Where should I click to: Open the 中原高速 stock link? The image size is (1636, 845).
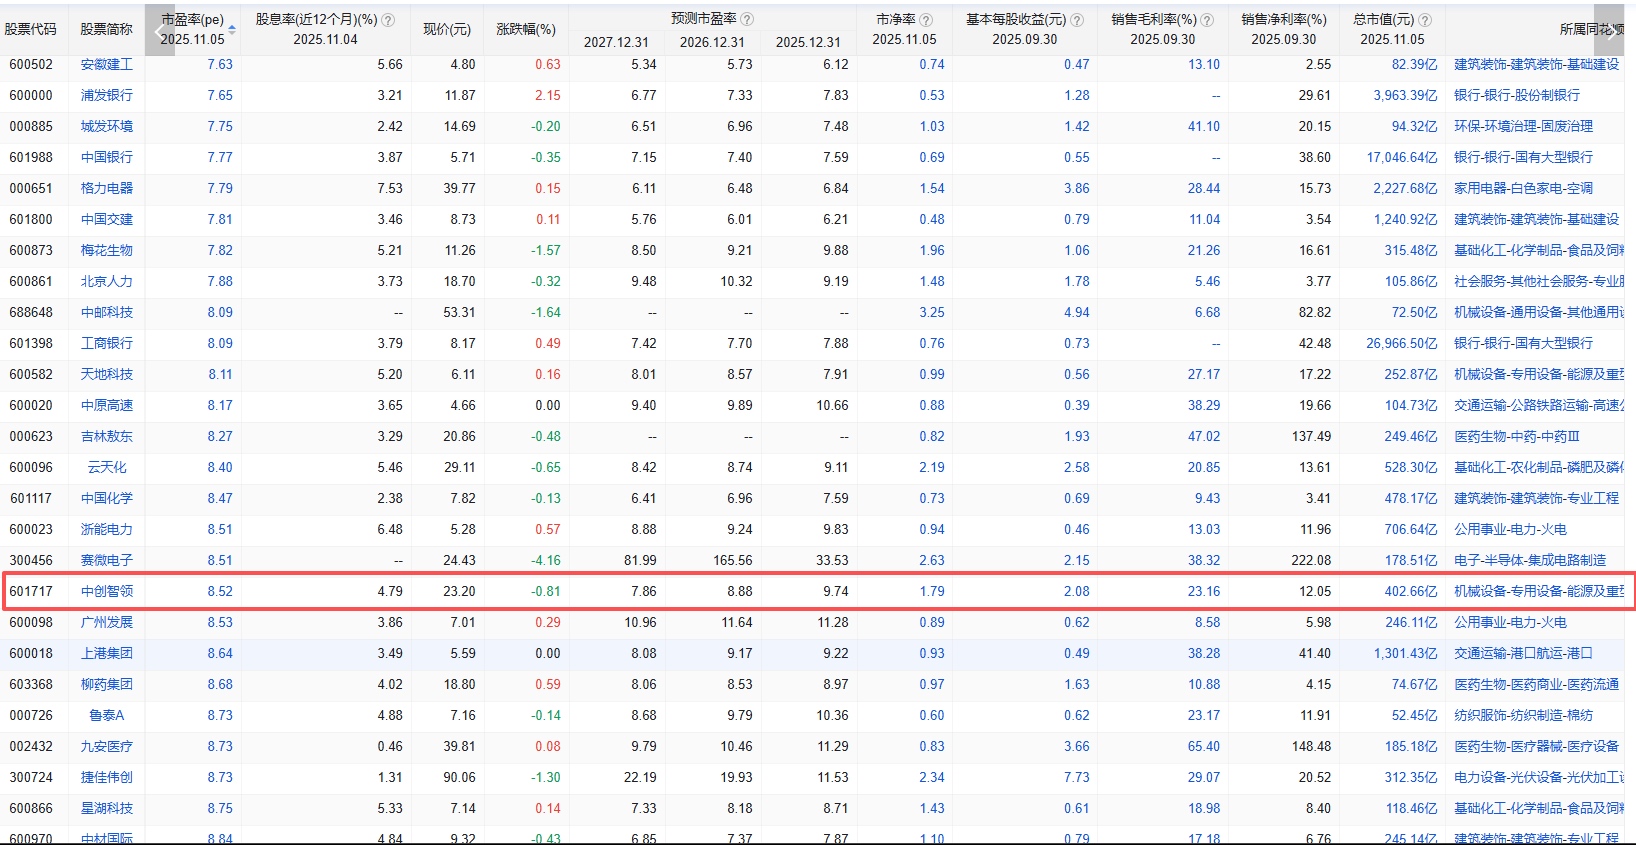coord(107,405)
